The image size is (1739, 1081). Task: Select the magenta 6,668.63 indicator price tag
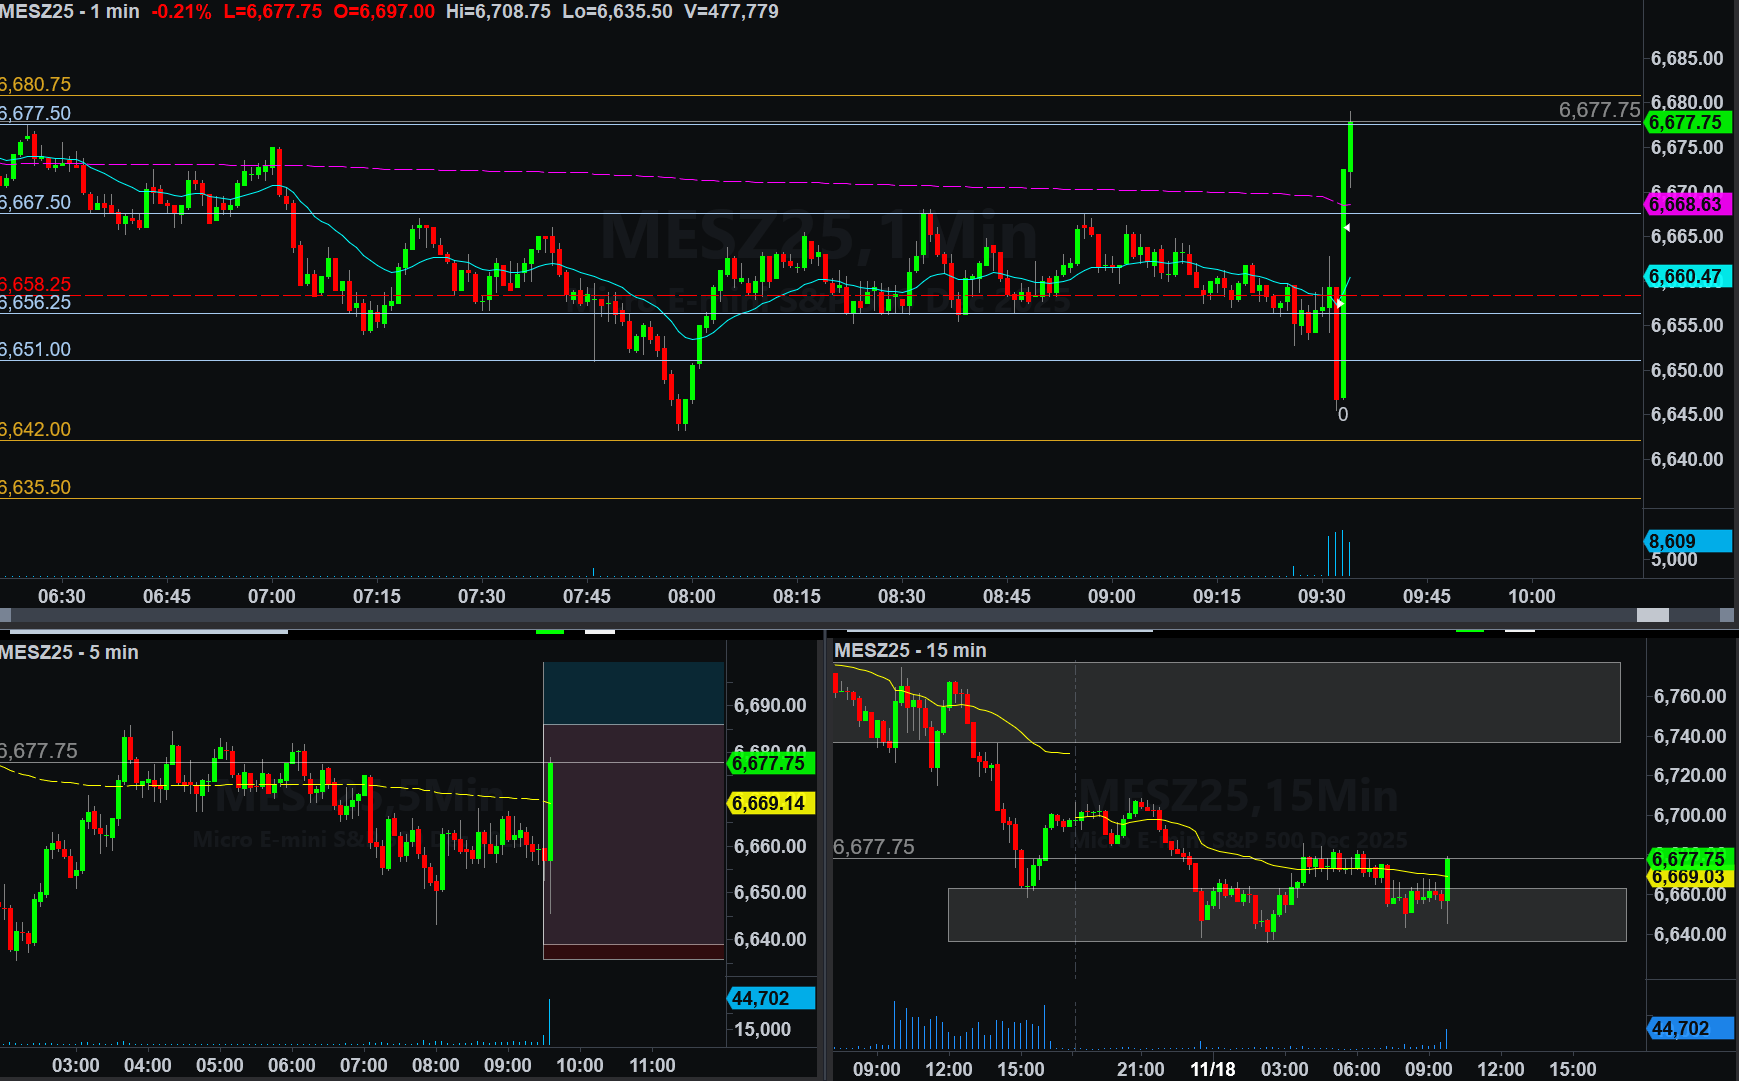(1686, 204)
